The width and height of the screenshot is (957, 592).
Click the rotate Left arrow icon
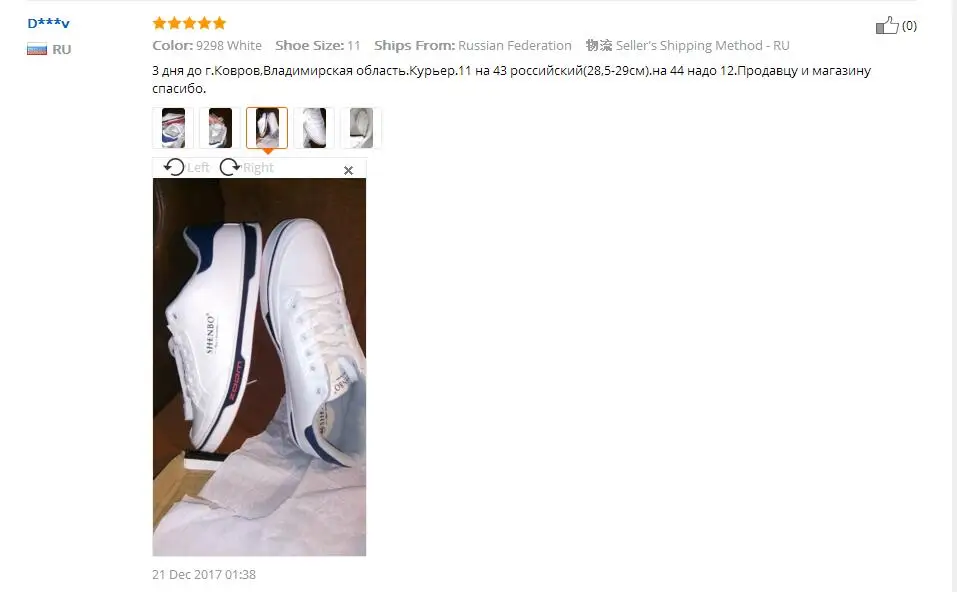(x=174, y=167)
